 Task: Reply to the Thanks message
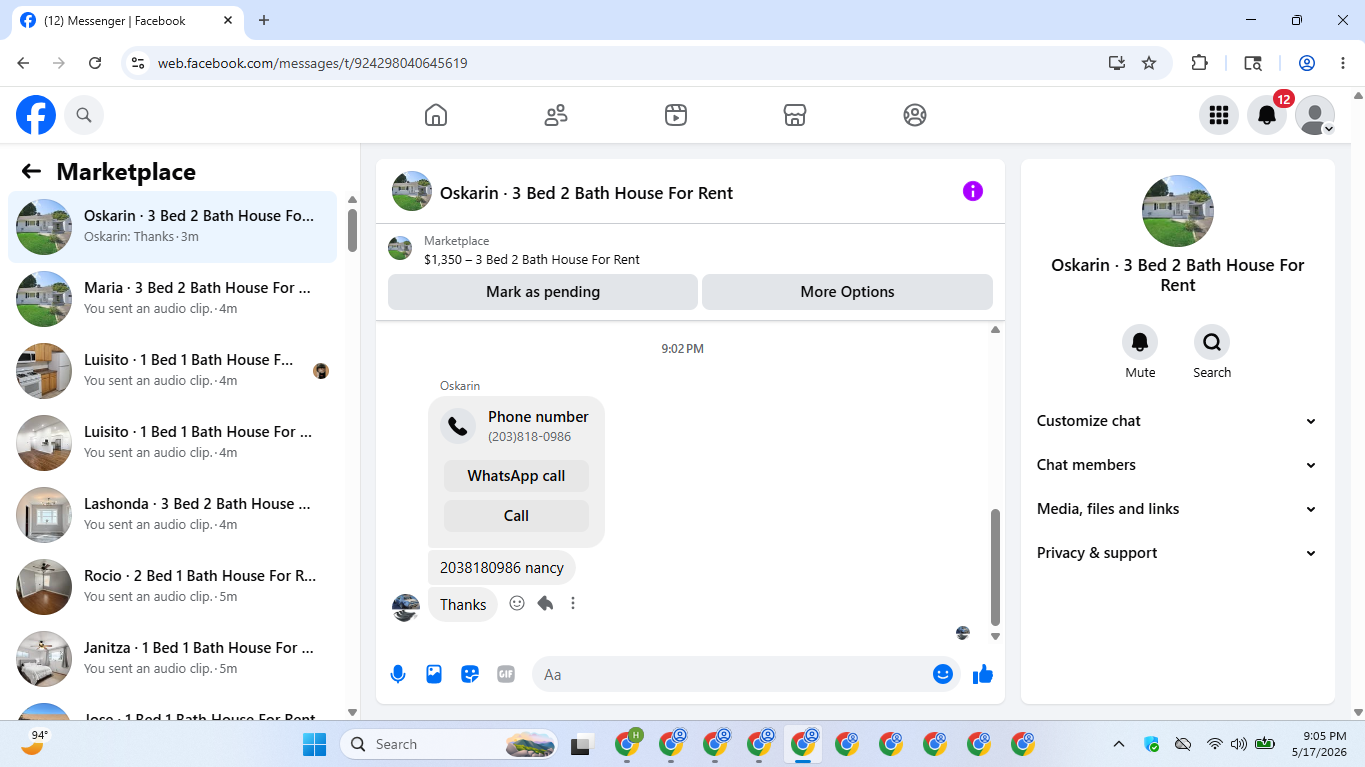click(x=545, y=603)
